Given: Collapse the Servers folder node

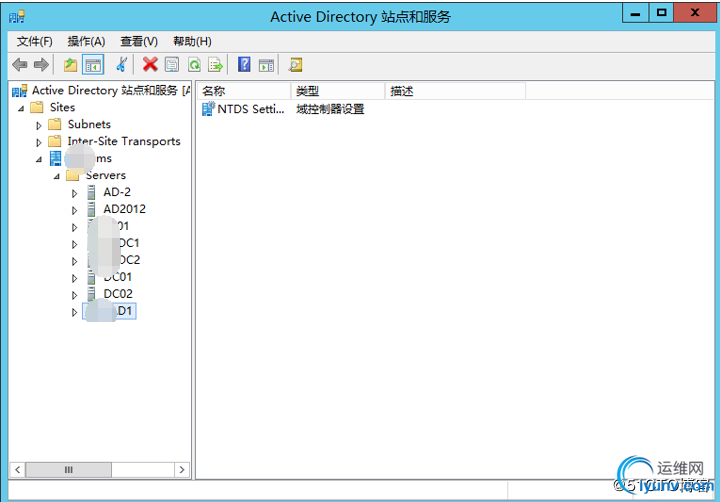Looking at the screenshot, I should click(x=57, y=176).
